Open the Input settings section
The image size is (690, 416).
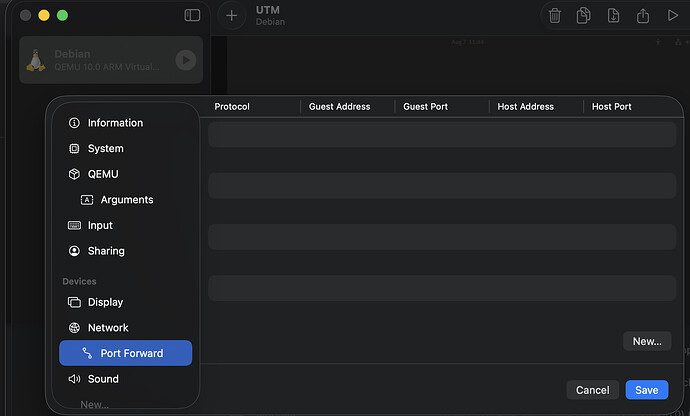tap(125, 225)
